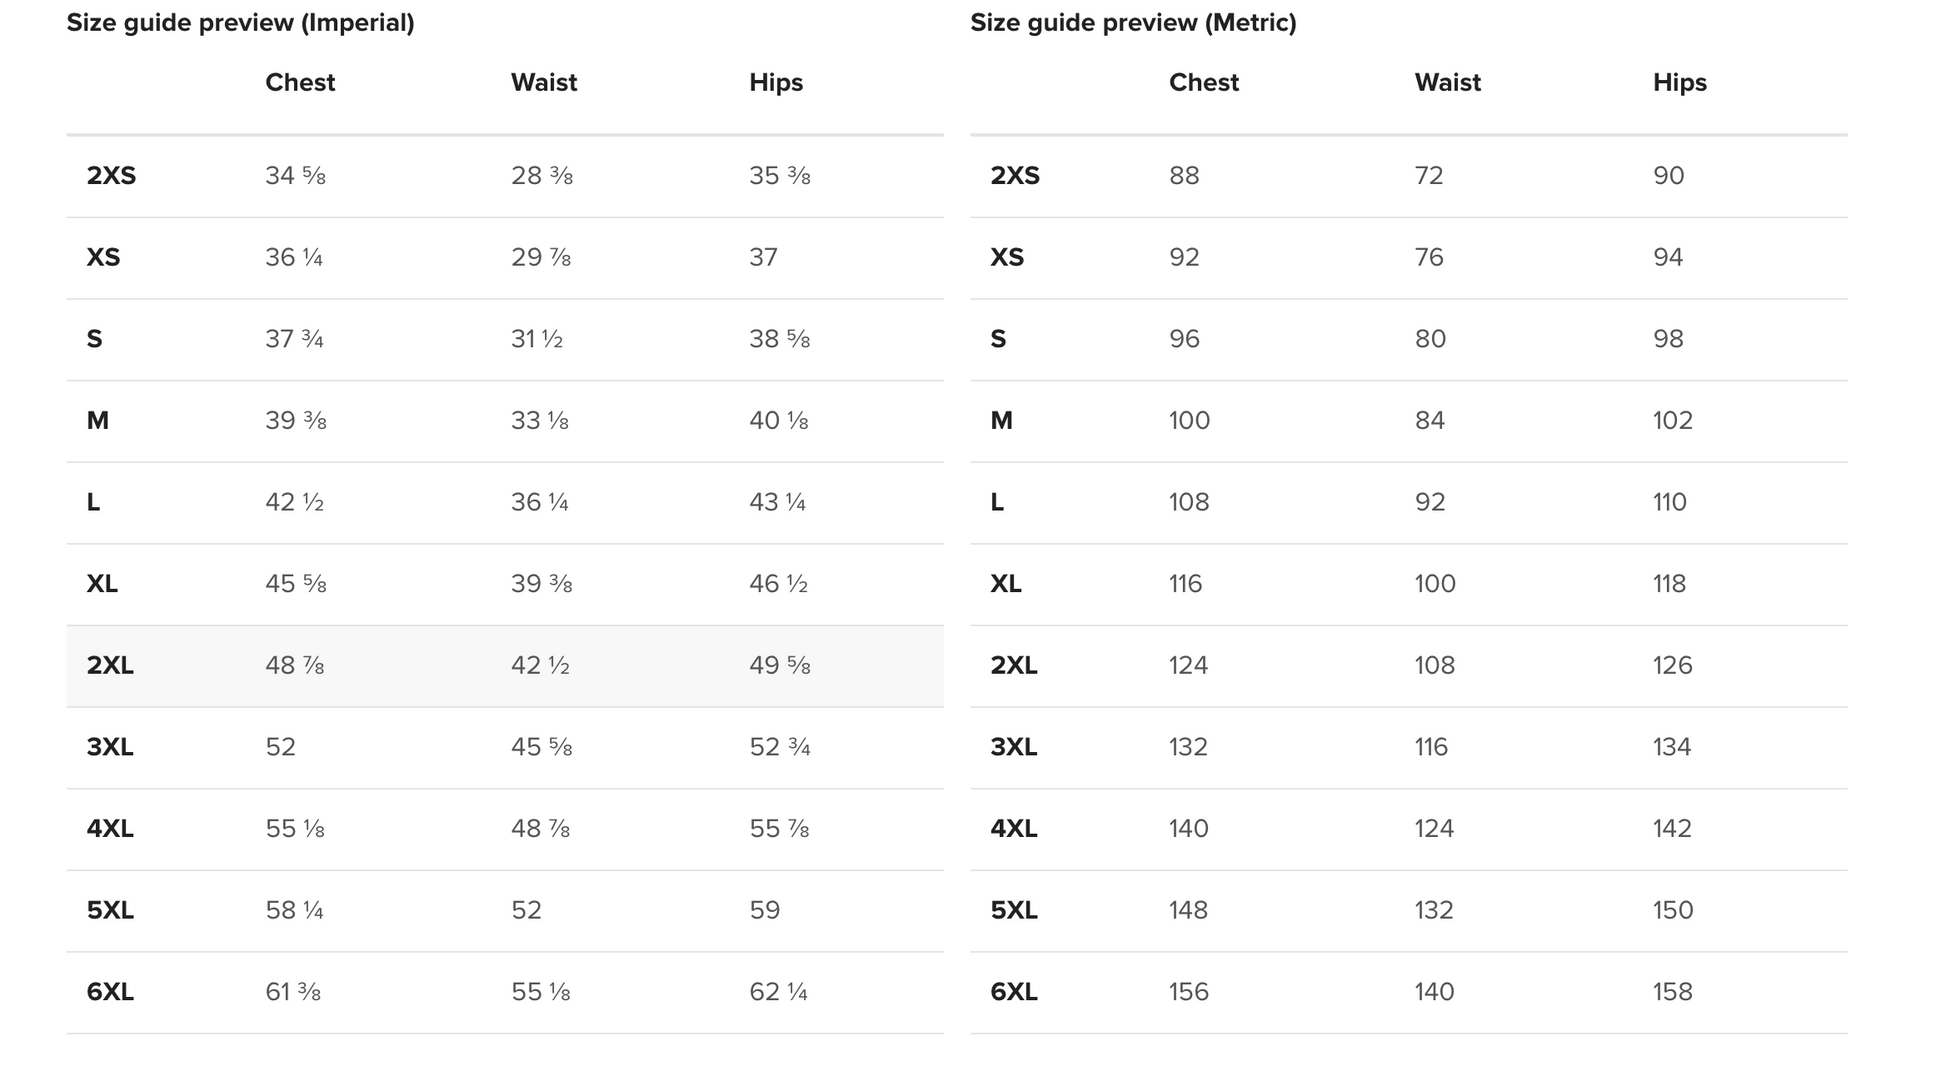This screenshot has height=1091, width=1946.
Task: Select the Chest column header in Imperial table
Action: [300, 83]
